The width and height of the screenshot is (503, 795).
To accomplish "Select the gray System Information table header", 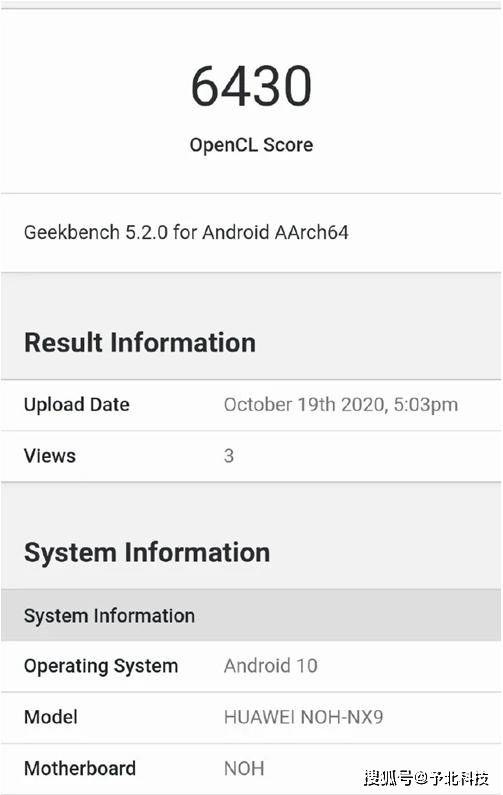I will [x=251, y=615].
